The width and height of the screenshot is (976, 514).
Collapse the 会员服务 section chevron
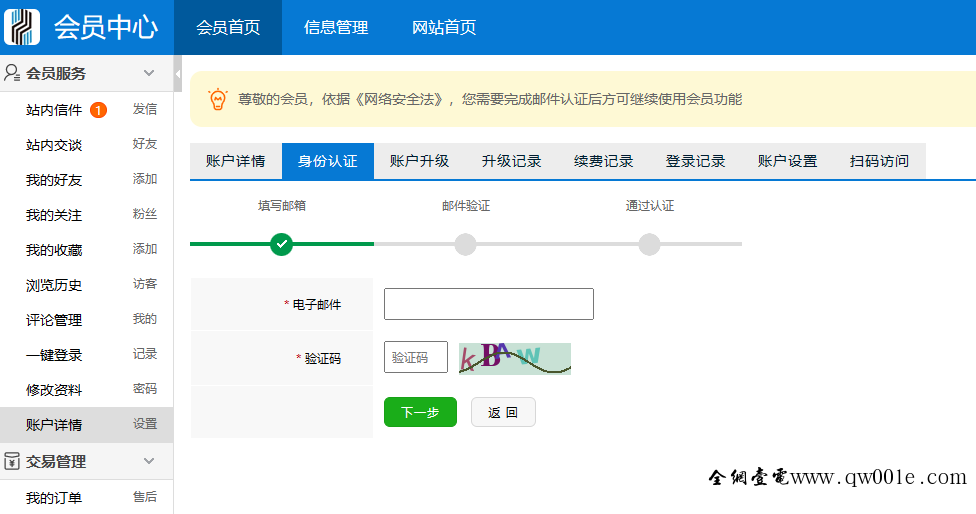coord(149,73)
